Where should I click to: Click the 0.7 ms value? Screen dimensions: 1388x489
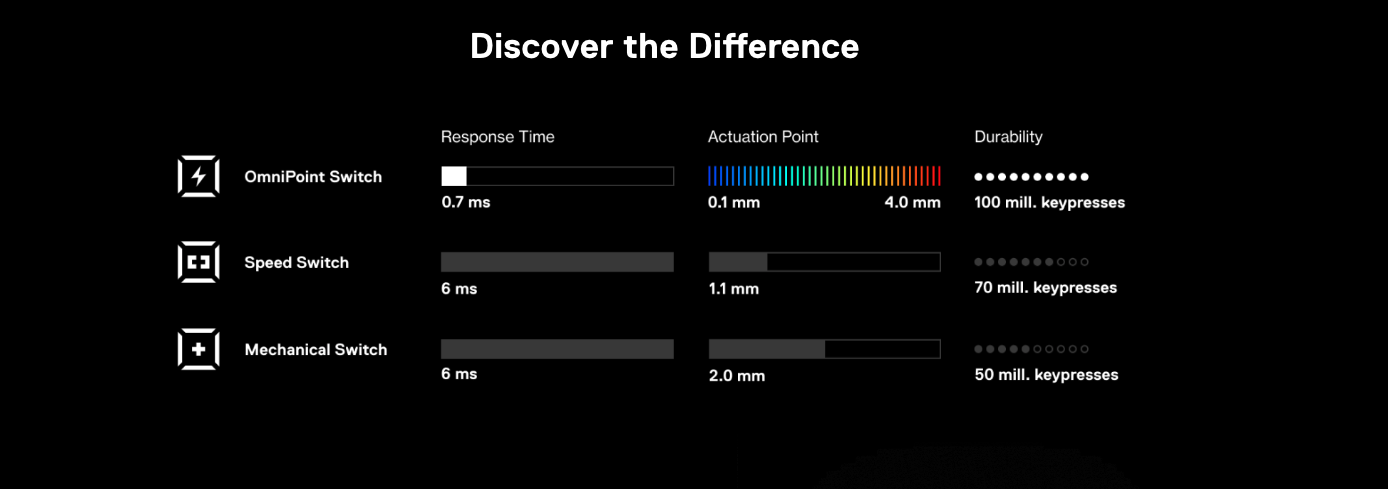tap(466, 202)
